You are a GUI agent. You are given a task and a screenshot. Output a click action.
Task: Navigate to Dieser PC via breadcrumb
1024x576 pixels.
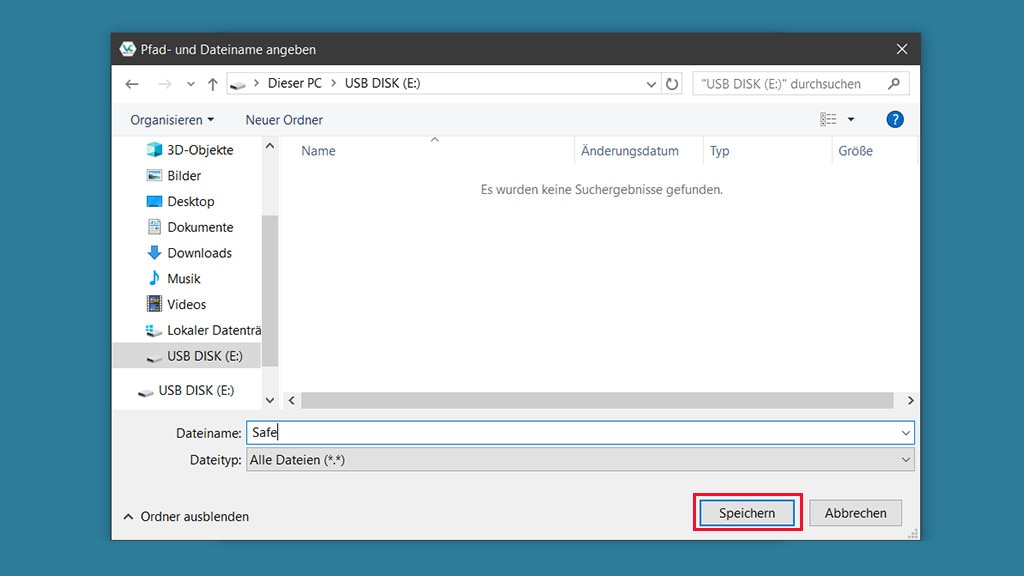[294, 84]
